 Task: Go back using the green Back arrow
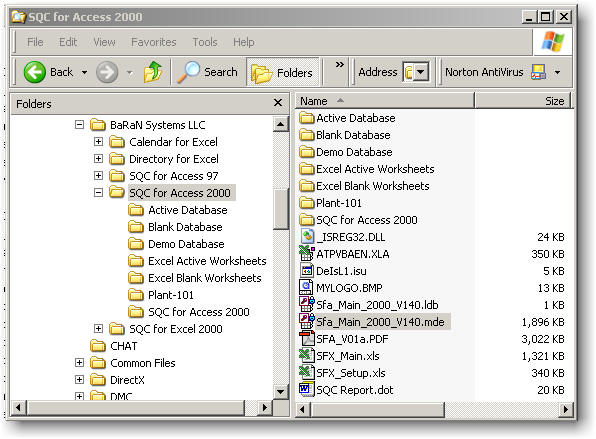click(35, 72)
